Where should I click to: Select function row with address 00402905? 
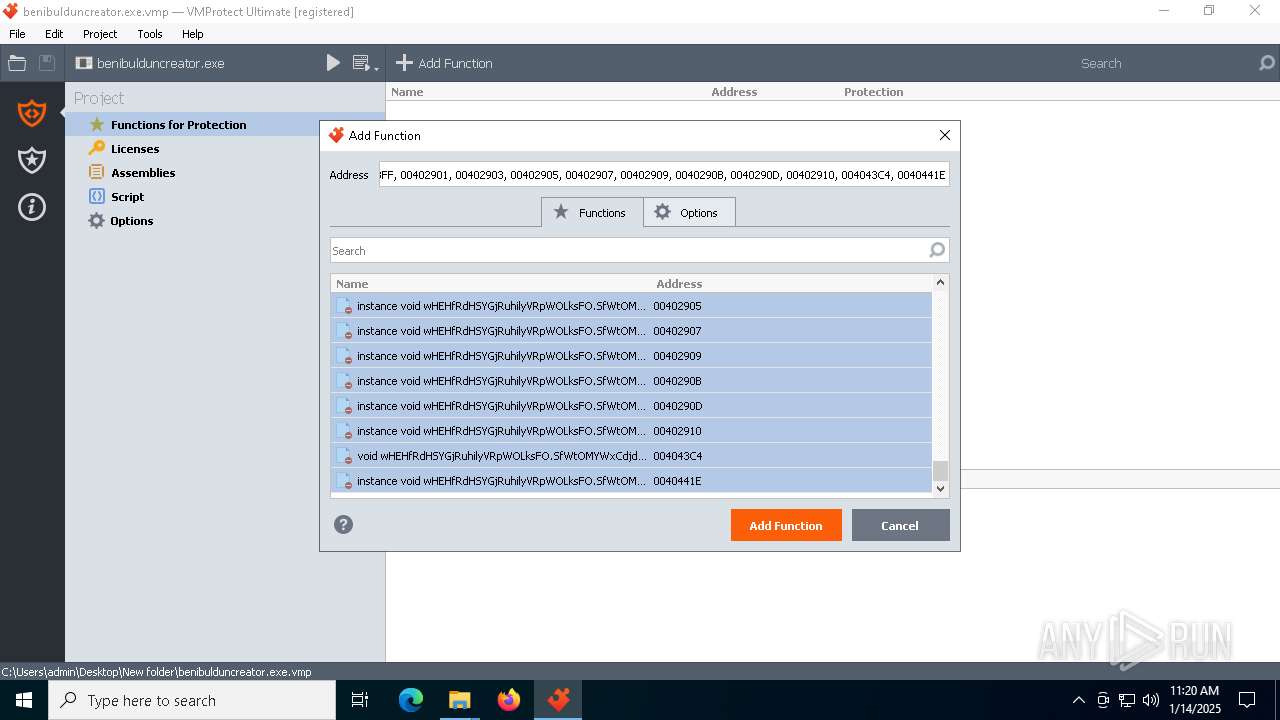click(631, 305)
